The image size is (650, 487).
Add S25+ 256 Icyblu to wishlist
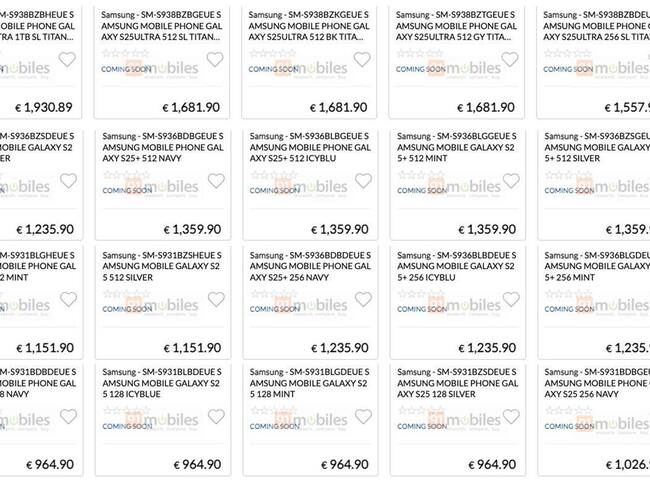510,299
